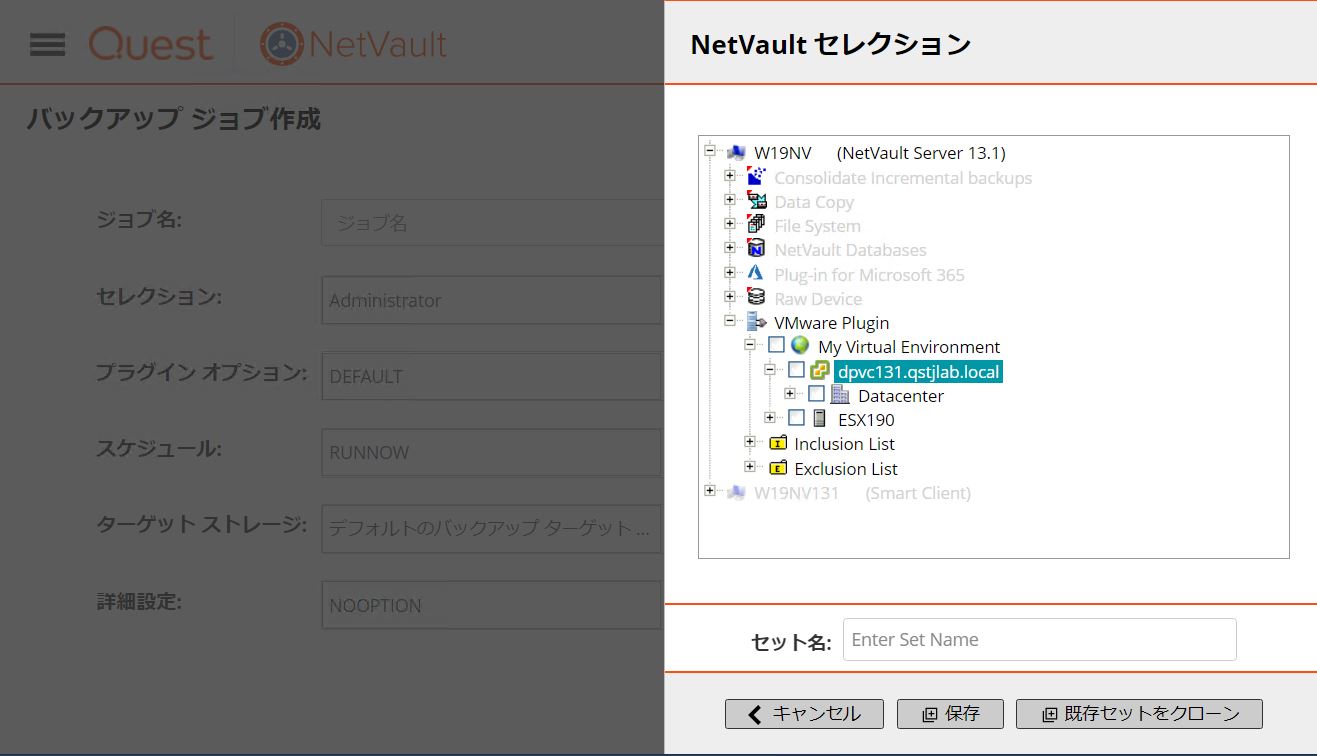Click the W19NV131 smart client icon
Screen dimensions: 1317x756
coord(736,492)
